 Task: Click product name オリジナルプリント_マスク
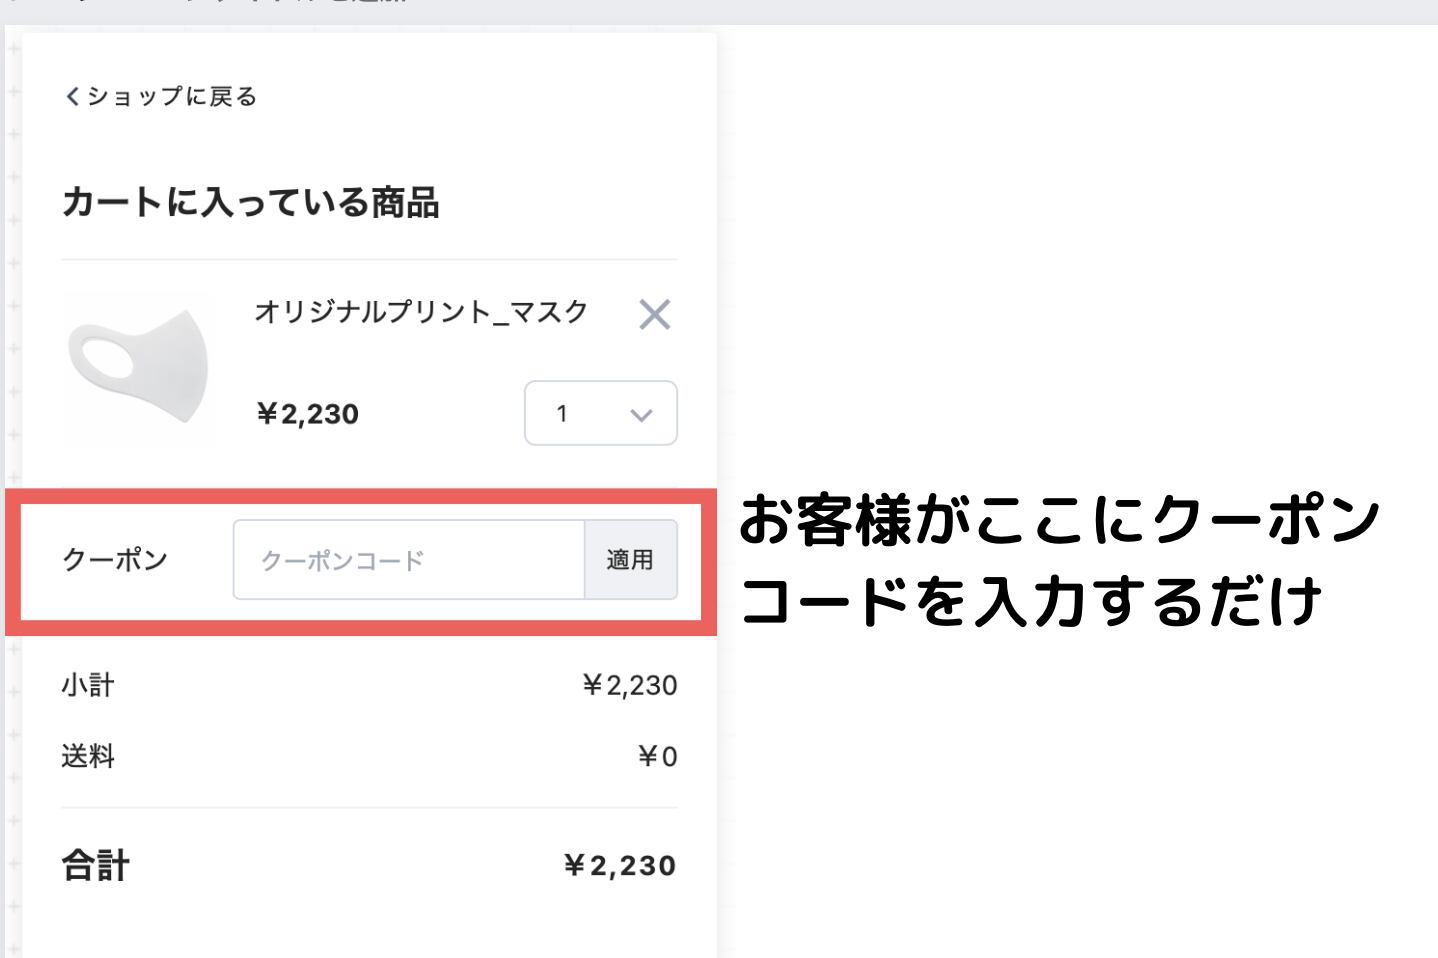[x=421, y=312]
